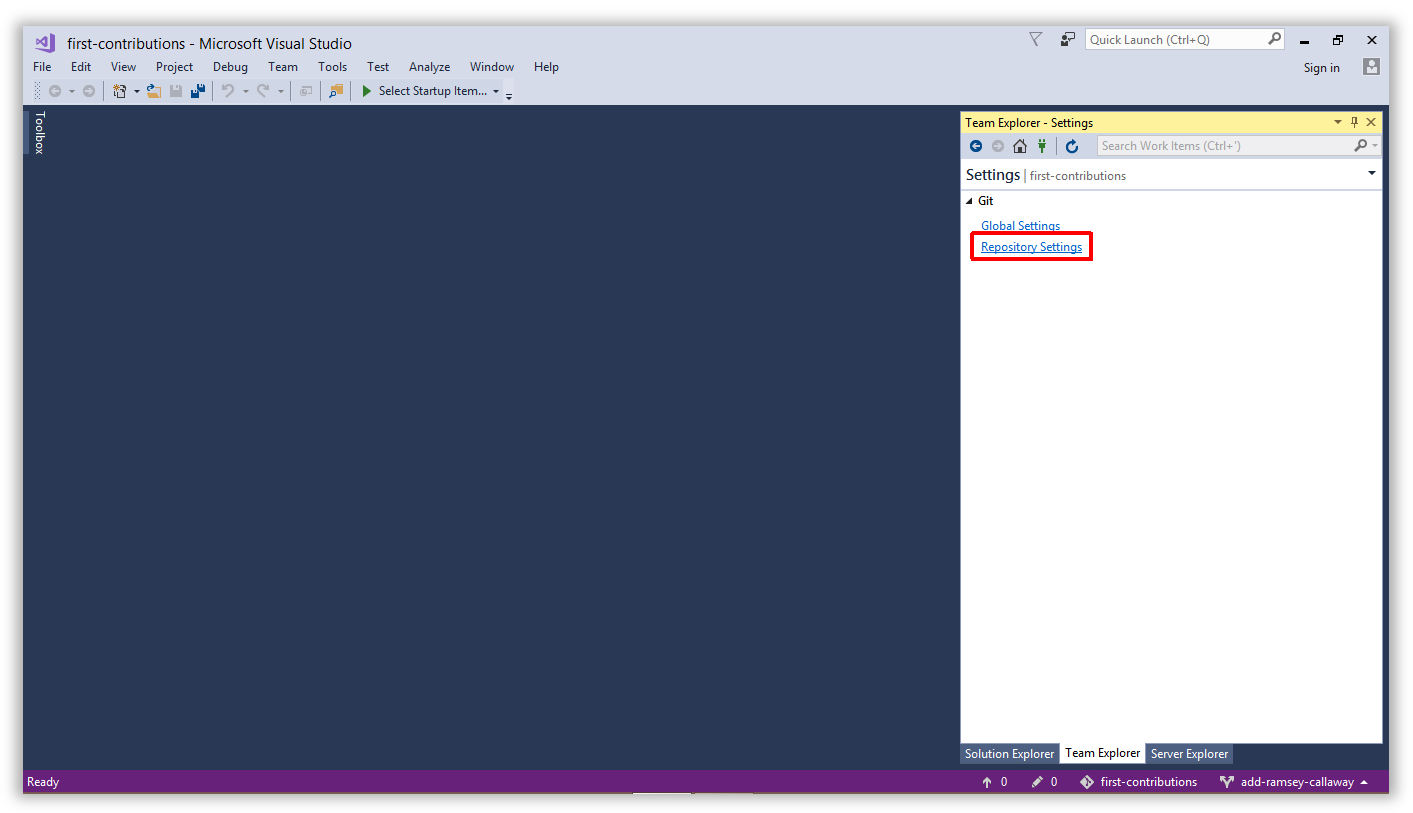The width and height of the screenshot is (1413, 813).
Task: Click the Navigate Backward toolbar icon
Action: [x=55, y=91]
